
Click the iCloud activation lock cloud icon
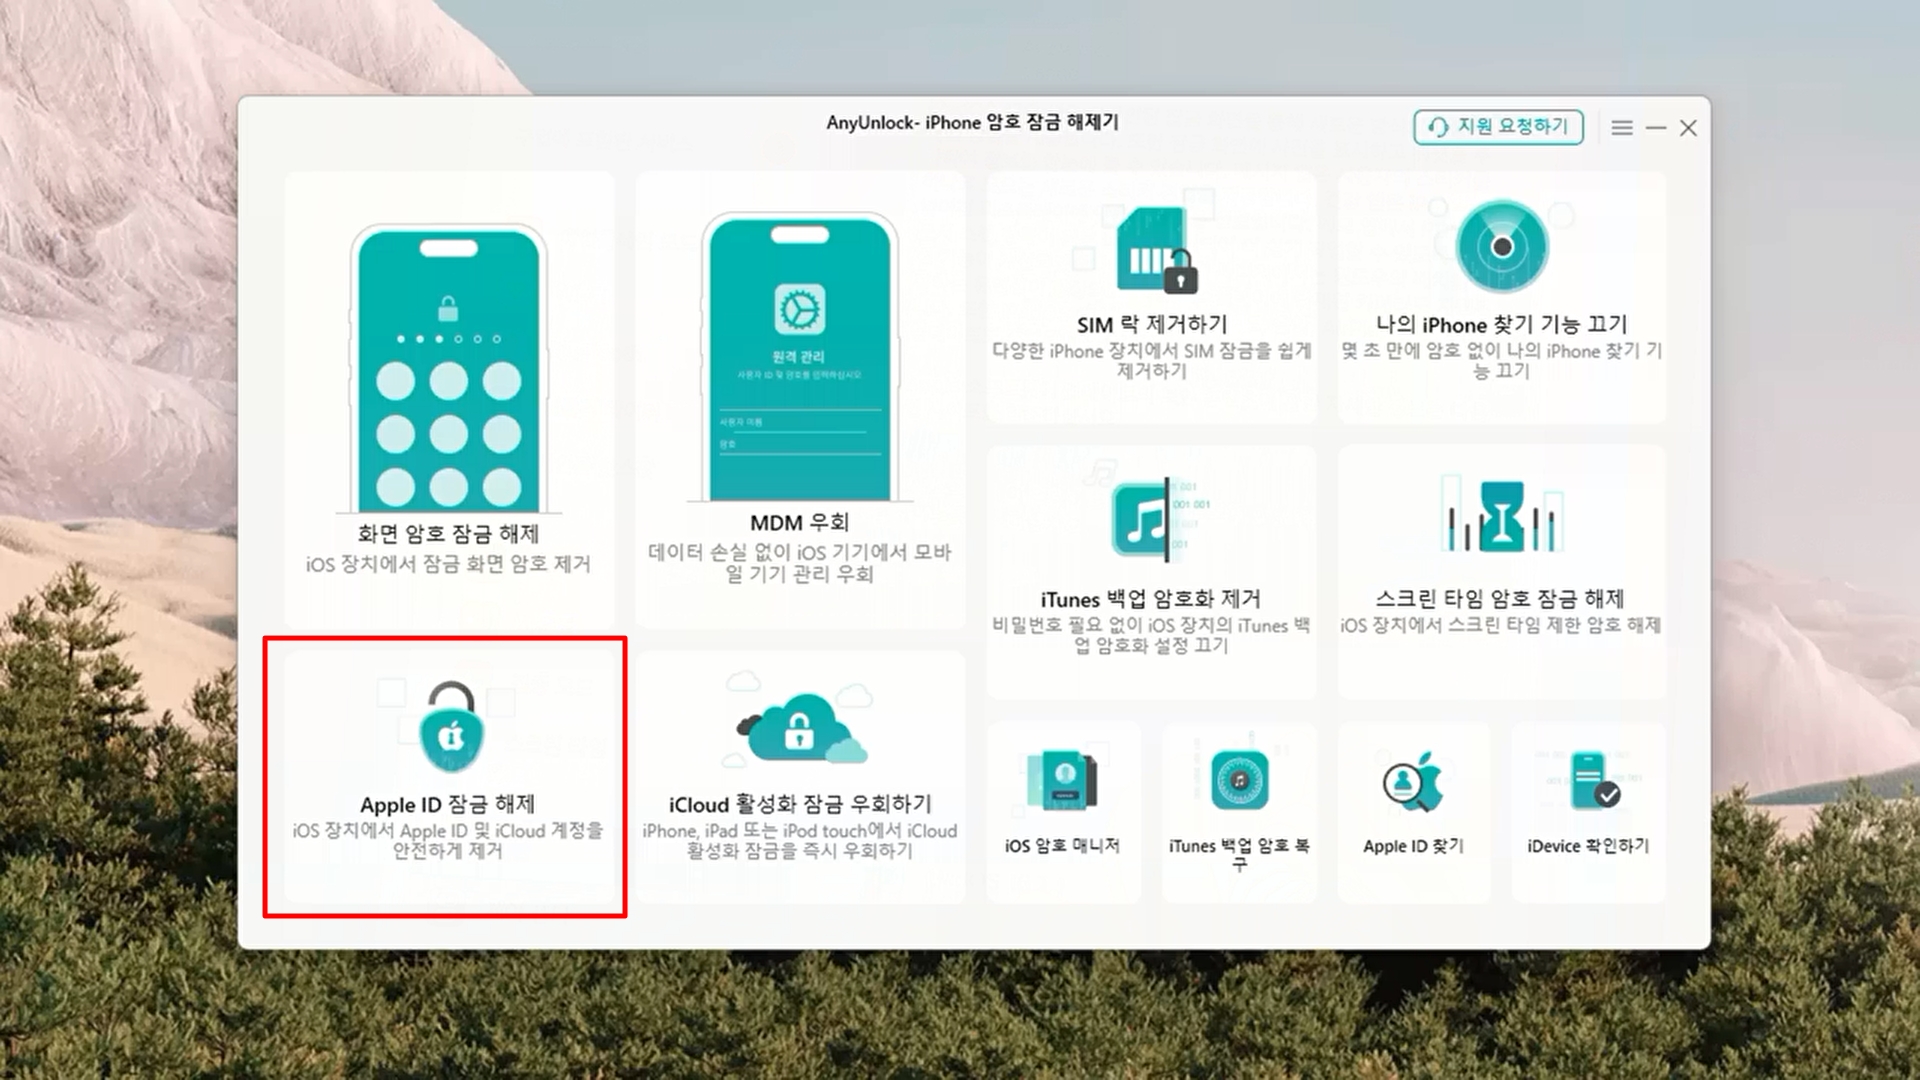click(798, 730)
